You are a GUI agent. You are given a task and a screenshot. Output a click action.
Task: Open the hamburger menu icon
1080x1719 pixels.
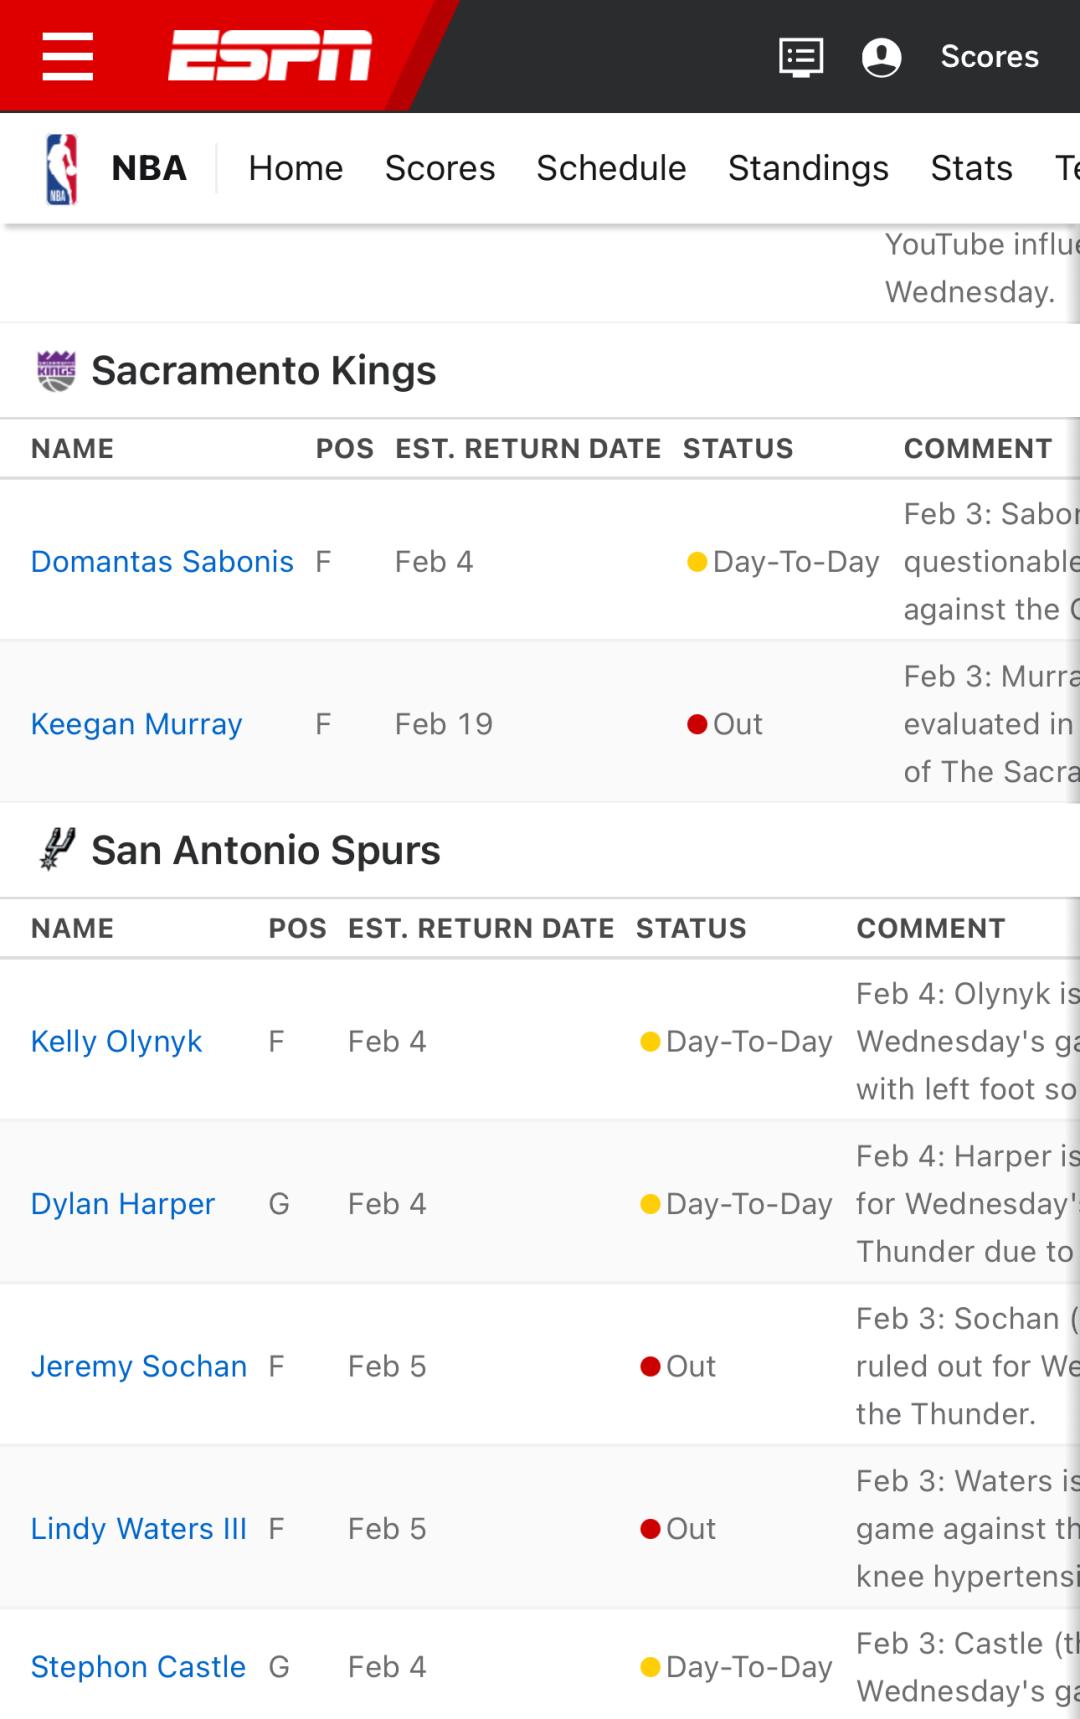(68, 56)
